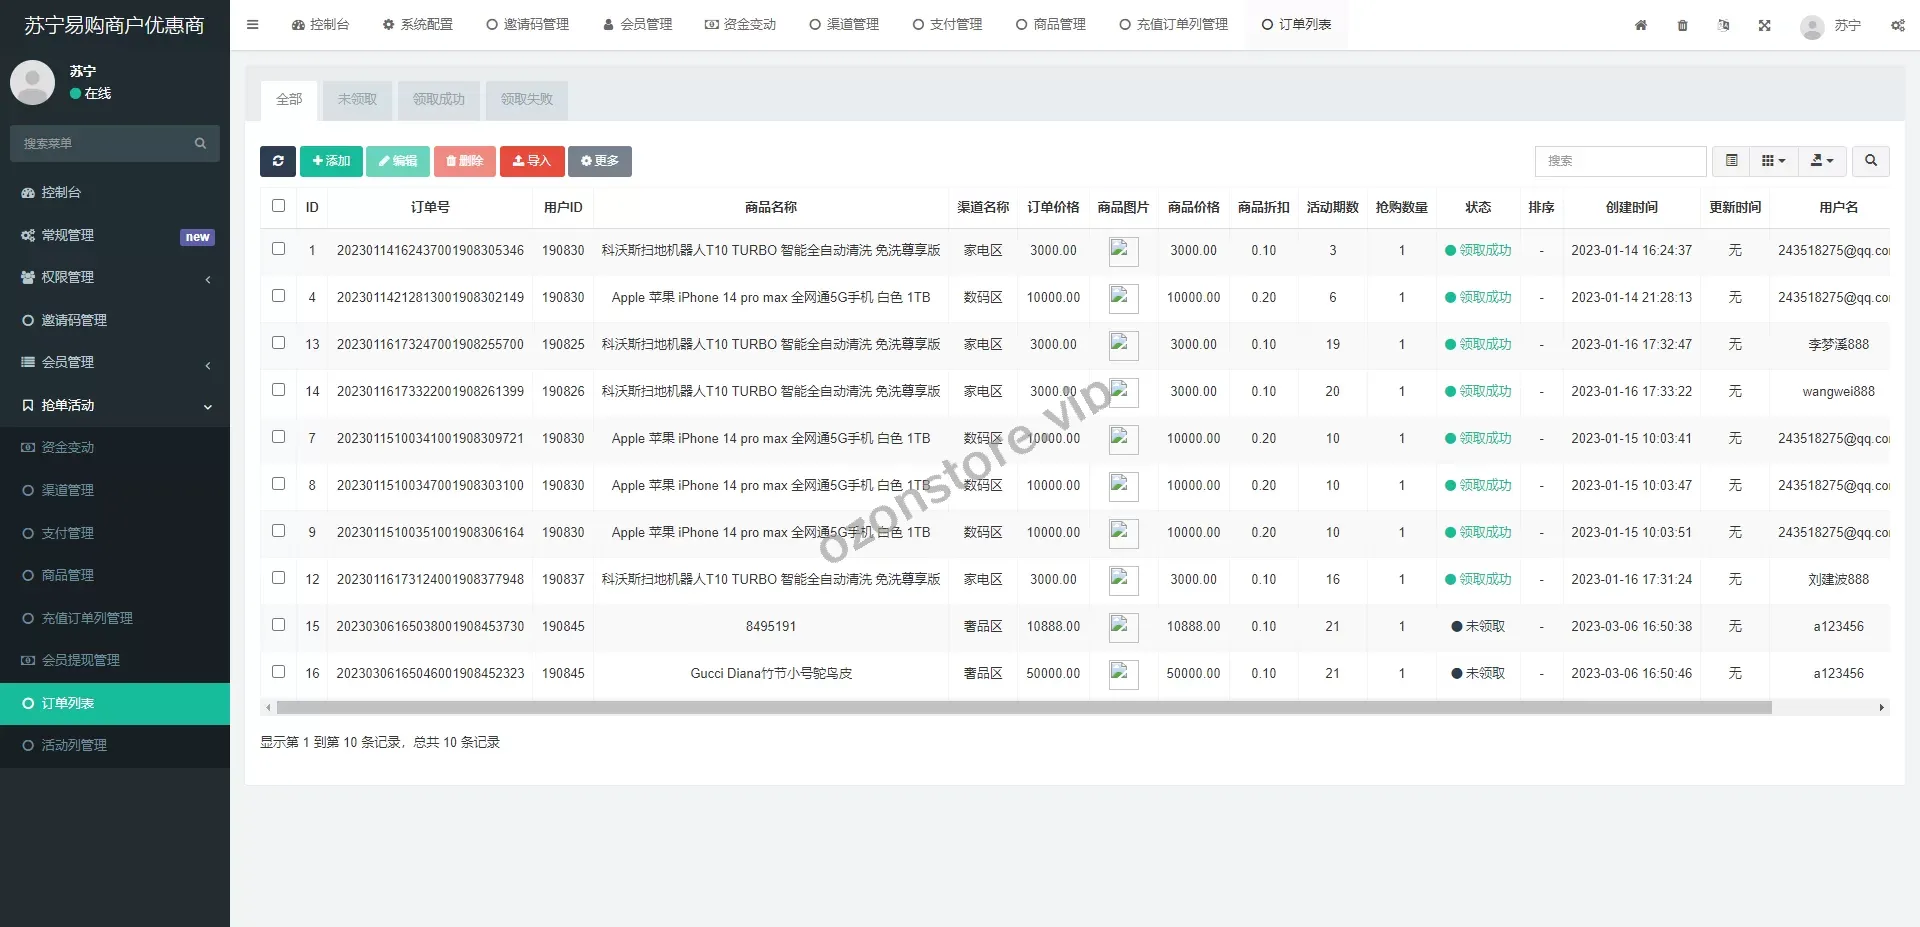
Task: Toggle fullscreen with the expand arrows icon
Action: [1764, 26]
